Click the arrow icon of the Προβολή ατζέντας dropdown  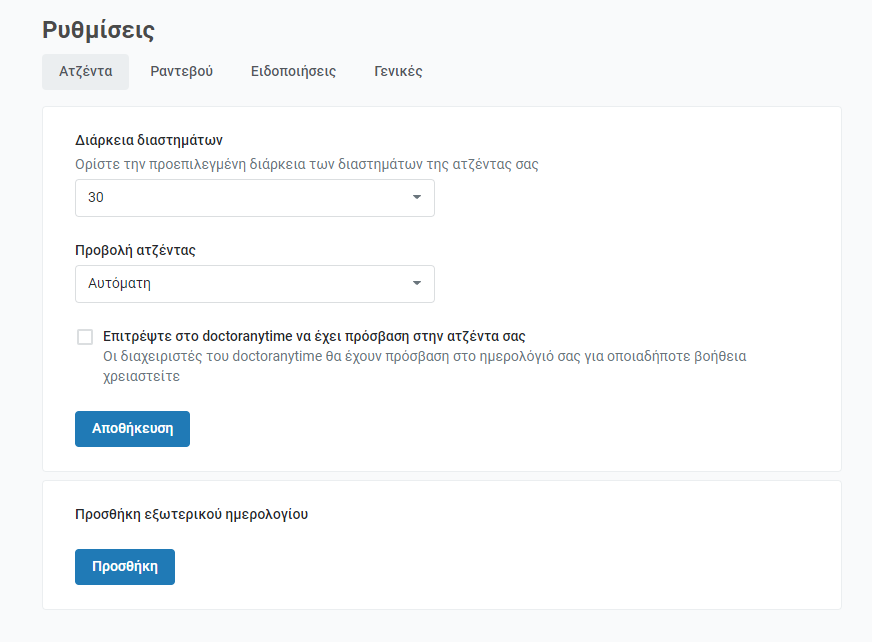[x=417, y=284]
